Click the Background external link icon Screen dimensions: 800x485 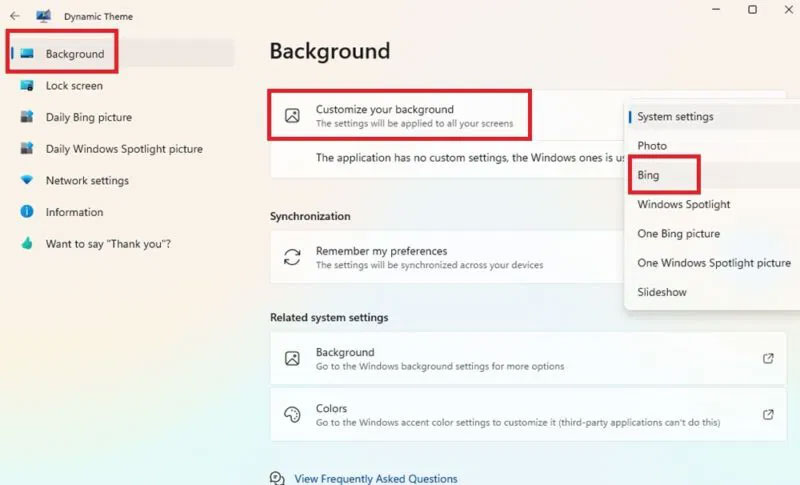tap(768, 359)
